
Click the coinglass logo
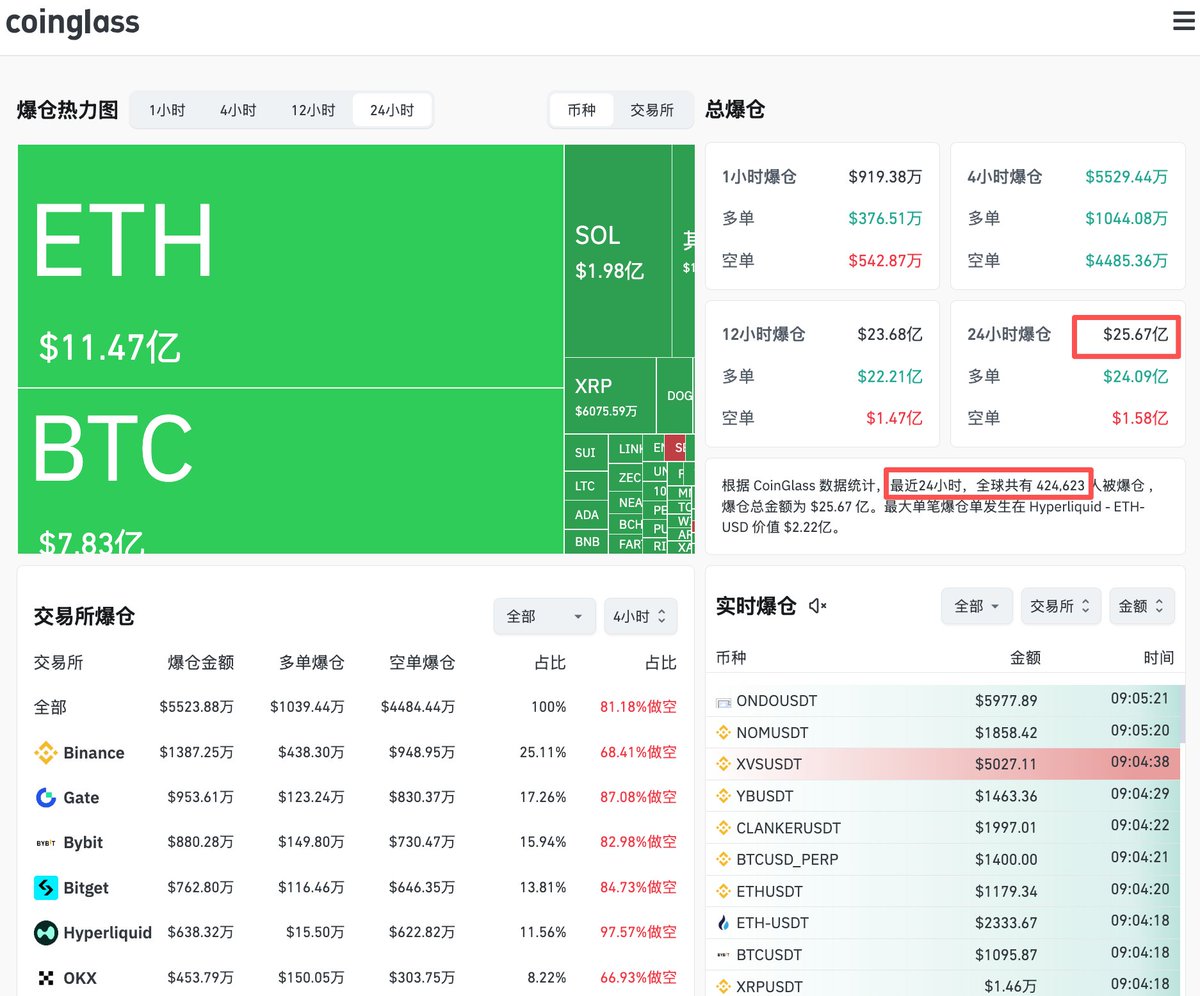point(72,22)
